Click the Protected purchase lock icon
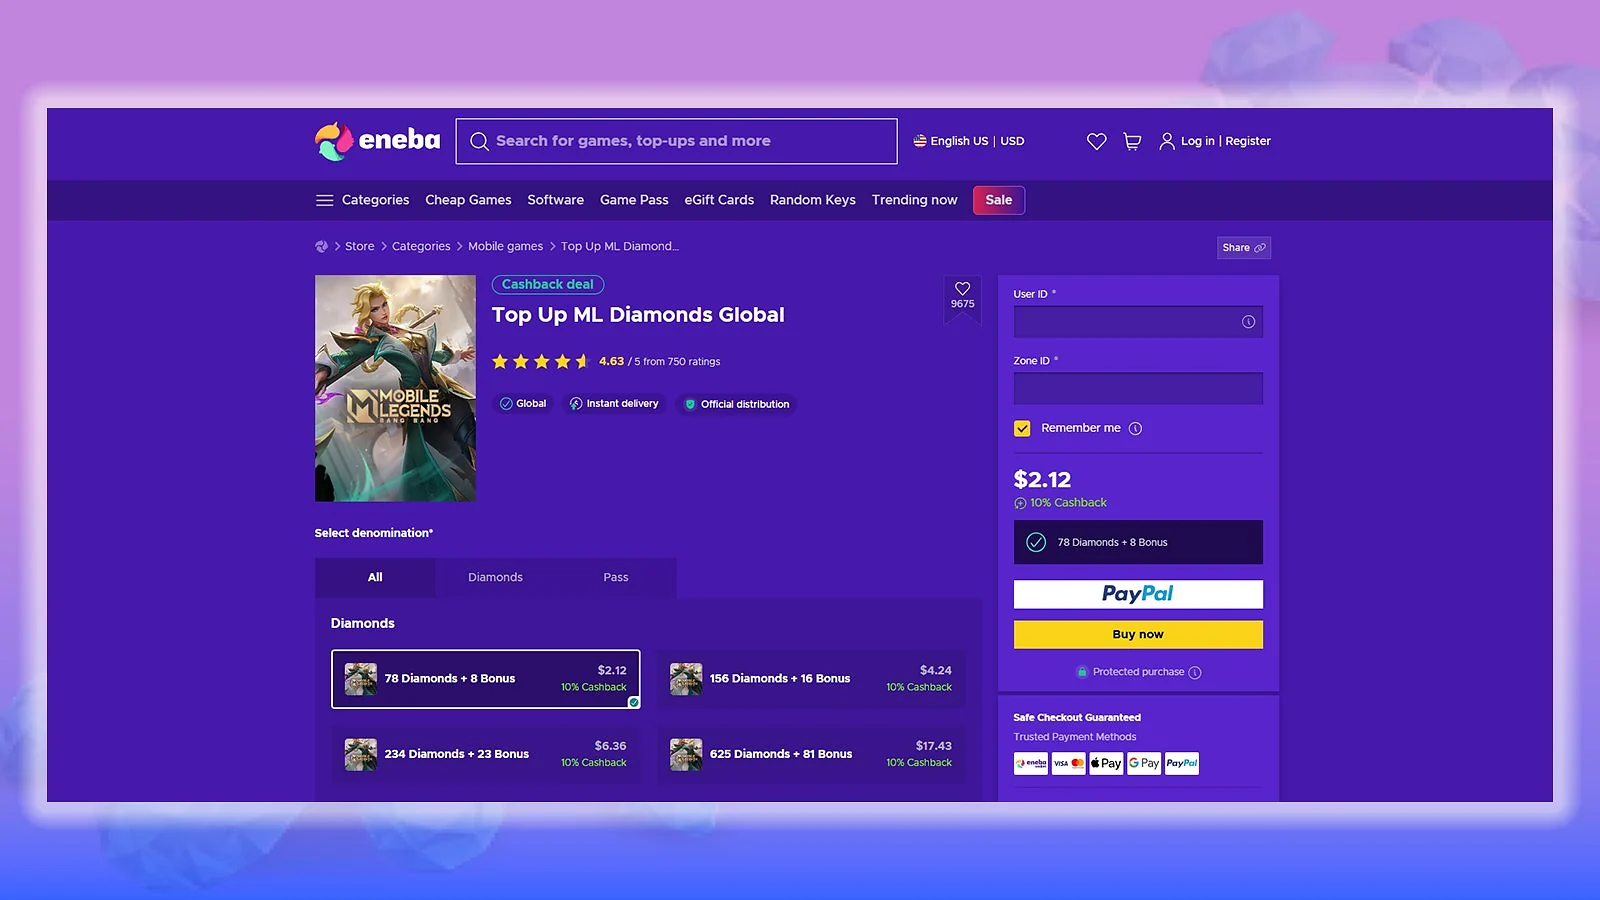The image size is (1600, 900). [x=1082, y=672]
